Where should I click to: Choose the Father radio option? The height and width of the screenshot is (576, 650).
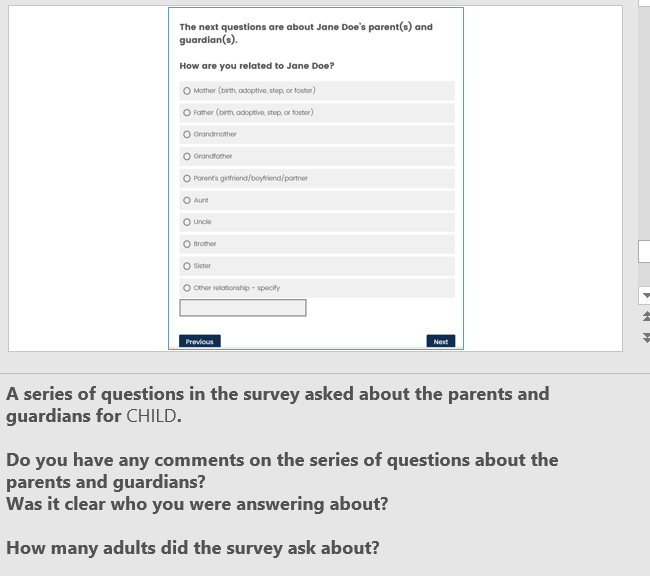pyautogui.click(x=187, y=113)
